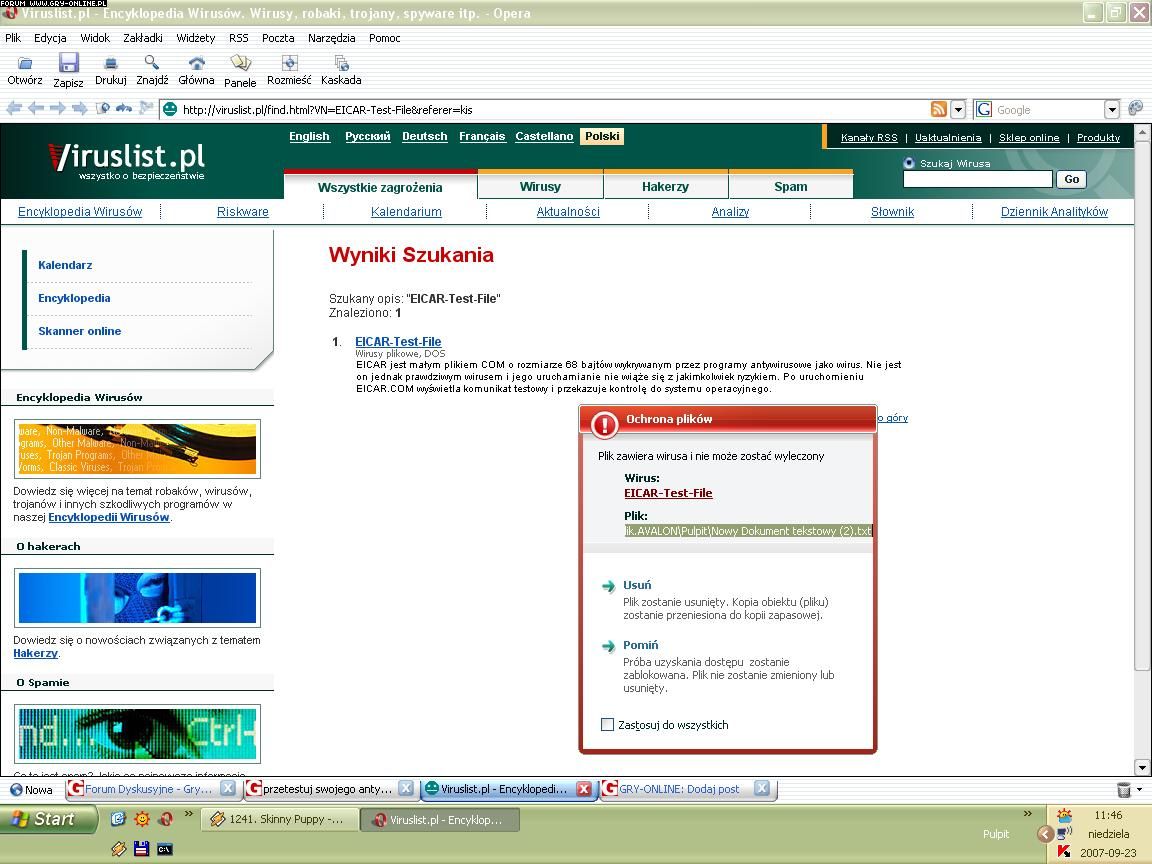The width and height of the screenshot is (1152, 864).
Task: Click Skanner online in sidebar
Action: (x=79, y=331)
